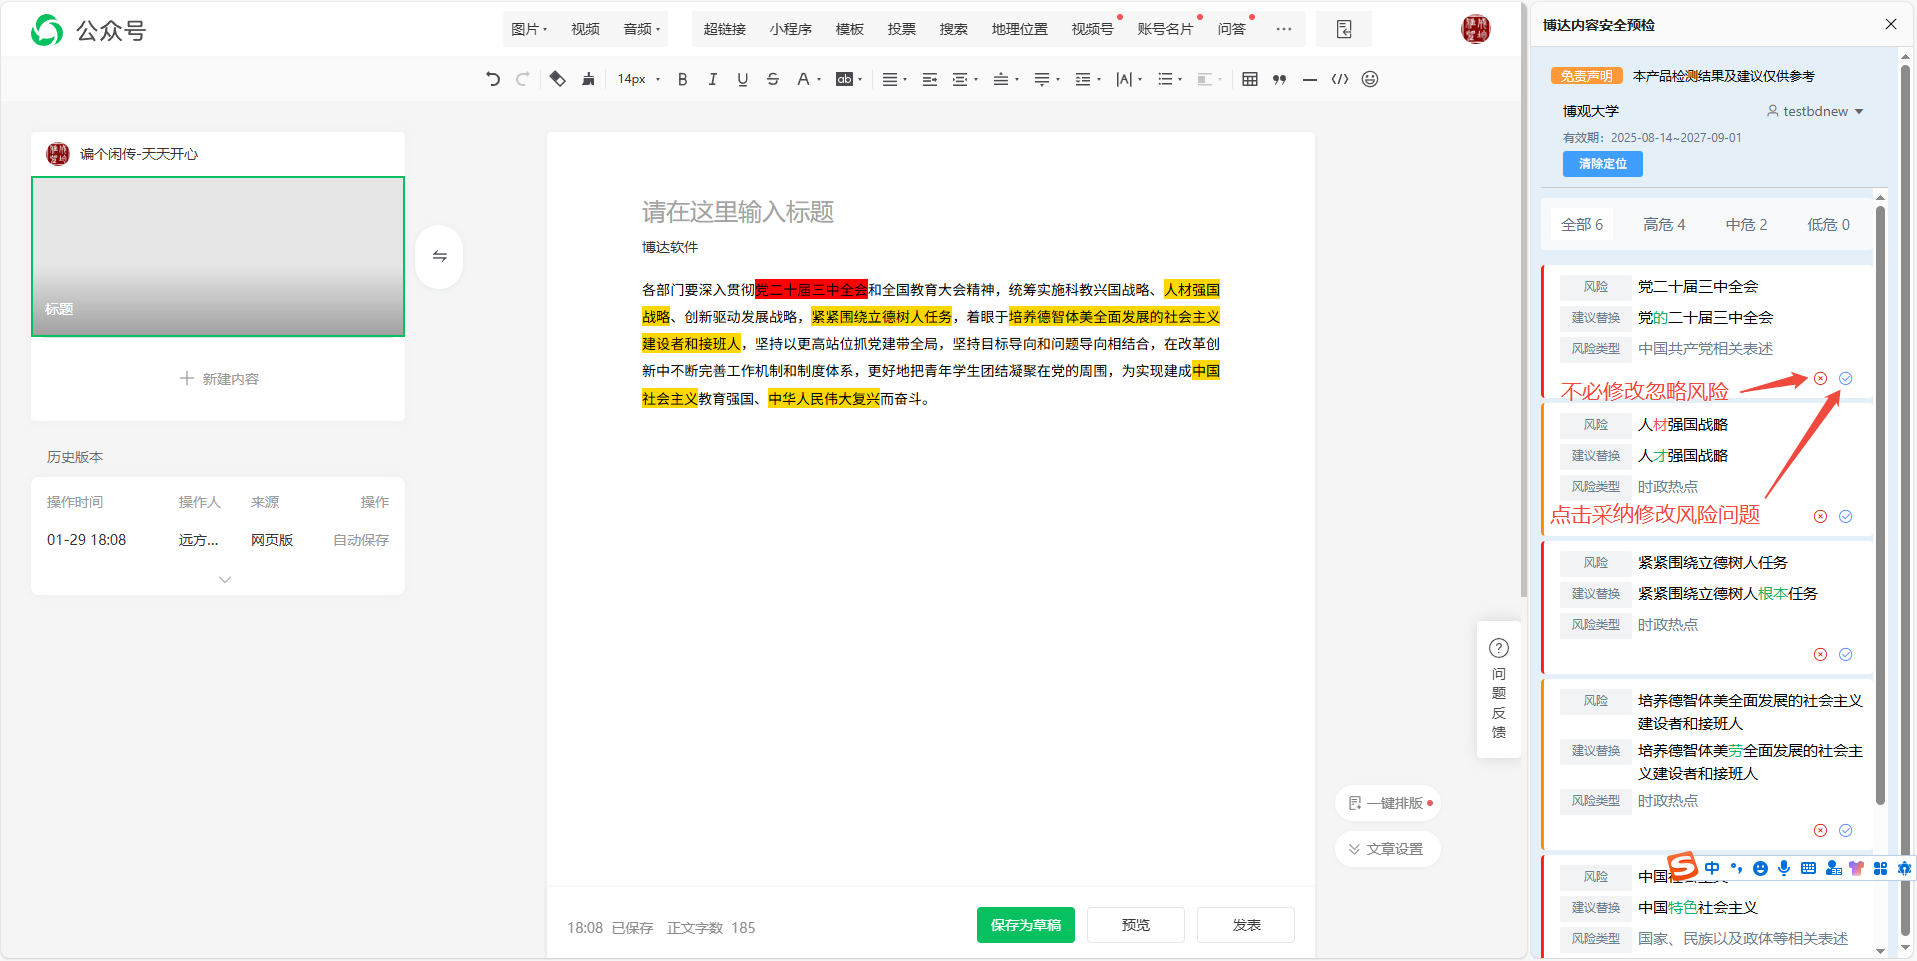Switch to the 高危 4 risk tab
The height and width of the screenshot is (961, 1917).
click(x=1663, y=225)
